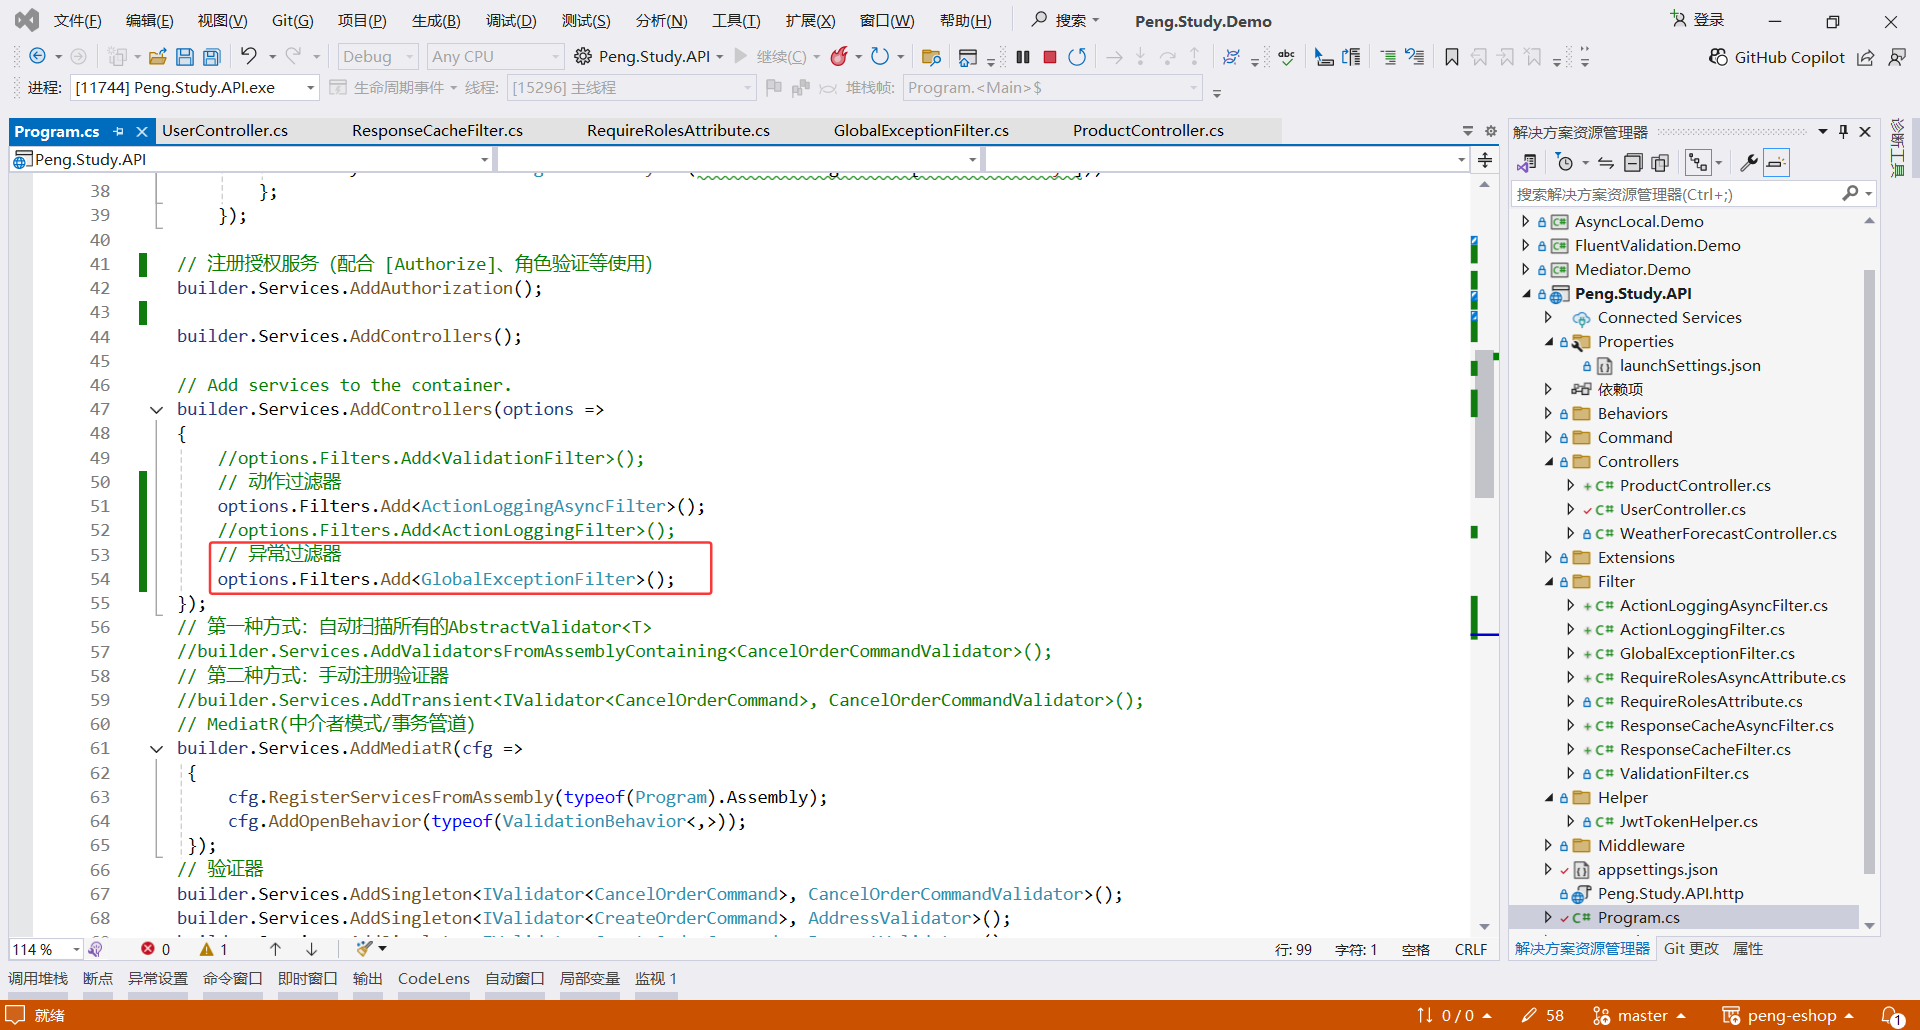The height and width of the screenshot is (1030, 1920).
Task: Toggle Preview Selected Items in Solution Explorer
Action: (1776, 163)
